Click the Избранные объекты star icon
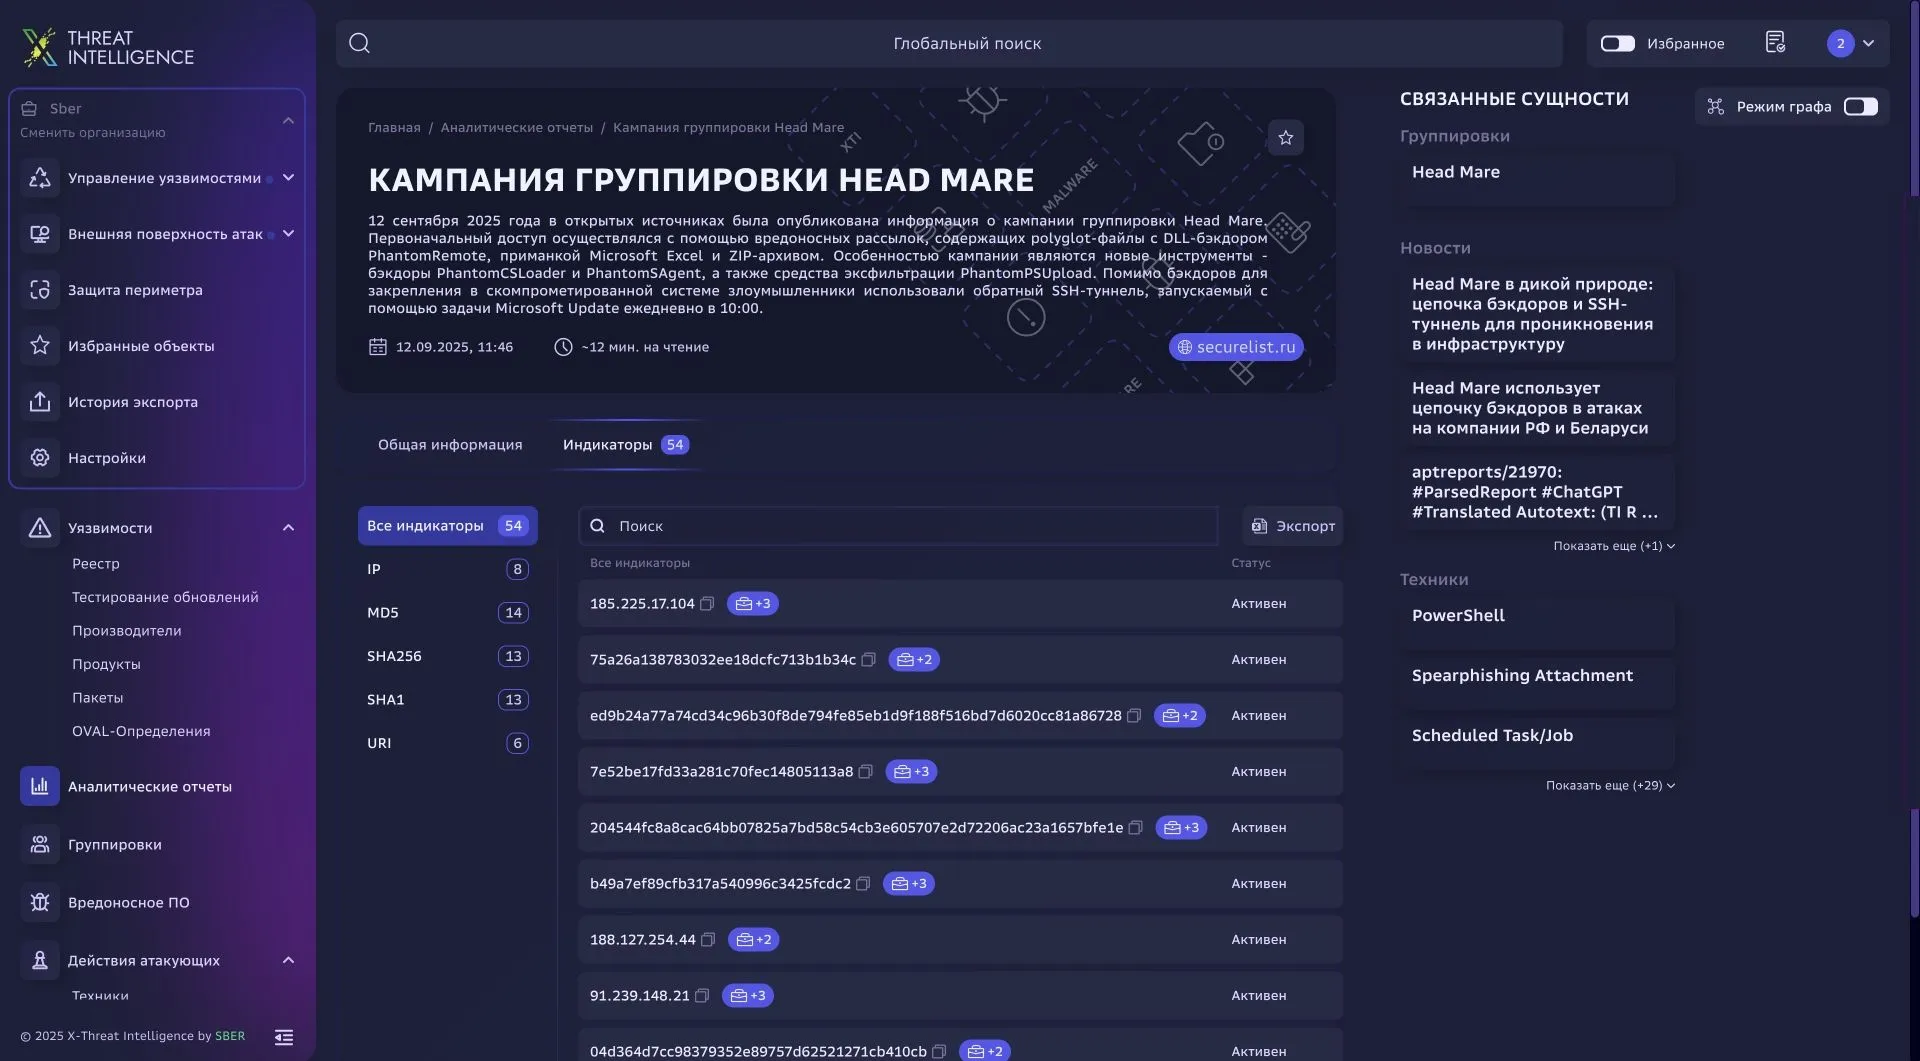Screen dimensions: 1920x1061 [40, 346]
